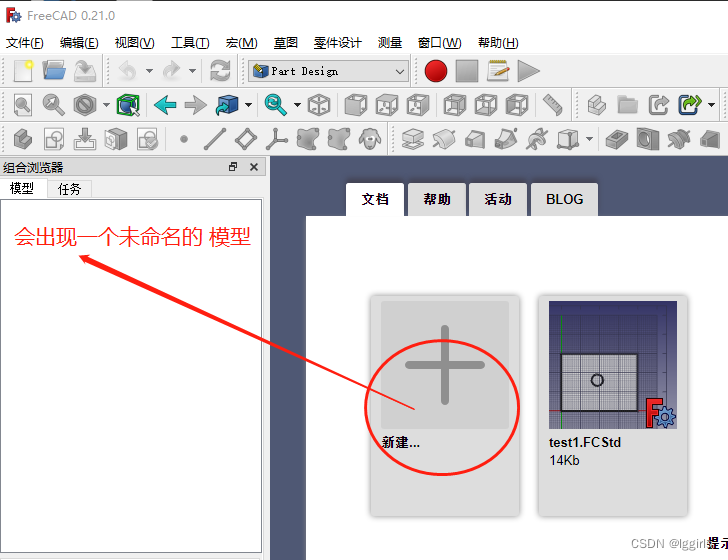The image size is (728, 560).
Task: Set left view cube icon
Action: coord(517,105)
